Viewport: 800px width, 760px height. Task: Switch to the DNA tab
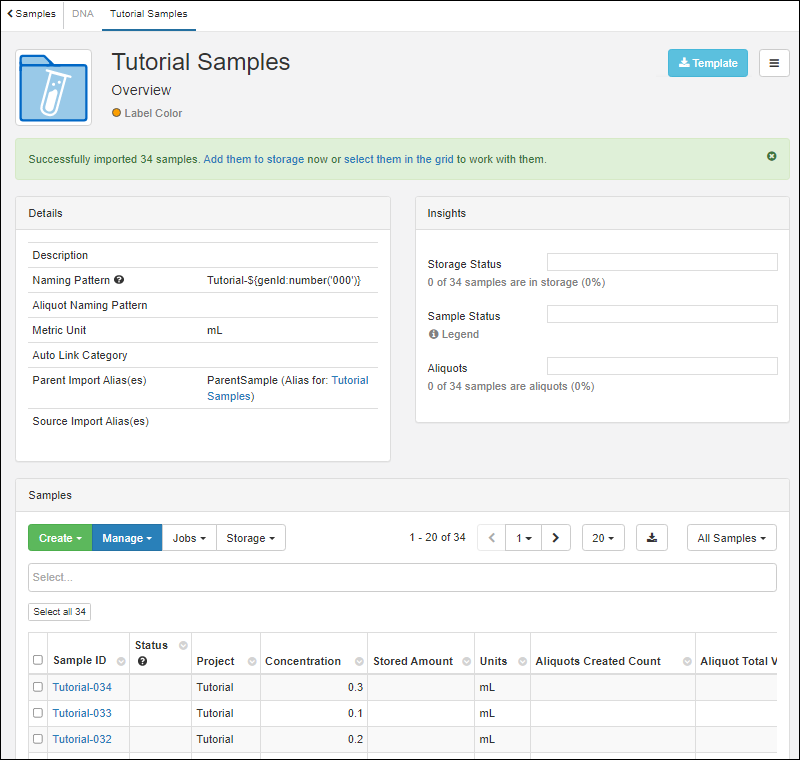pyautogui.click(x=82, y=14)
